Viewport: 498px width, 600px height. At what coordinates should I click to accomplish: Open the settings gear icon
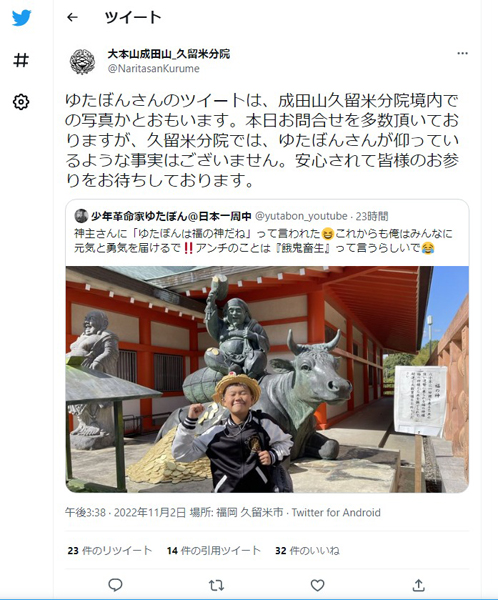[x=21, y=102]
